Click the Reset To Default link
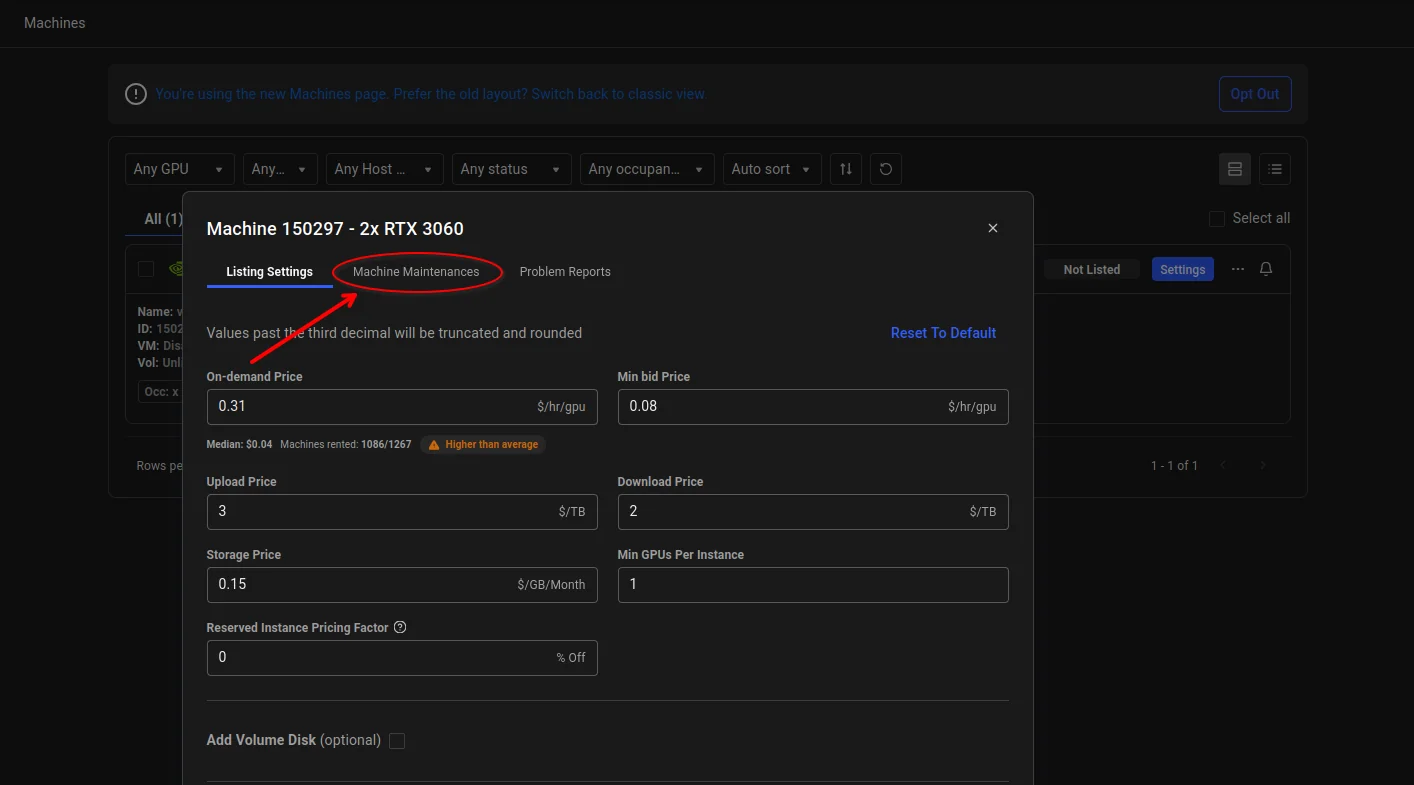1414x785 pixels. coord(943,333)
